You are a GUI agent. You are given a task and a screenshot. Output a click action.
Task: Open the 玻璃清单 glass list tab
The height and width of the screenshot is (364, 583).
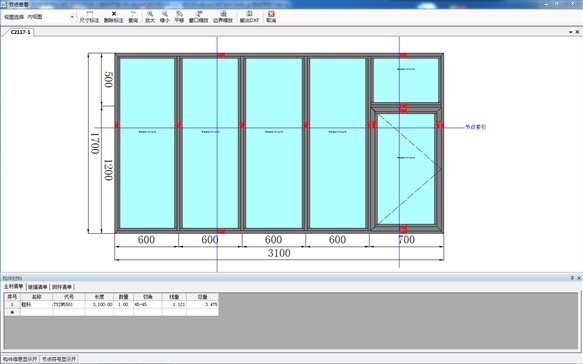tap(38, 287)
